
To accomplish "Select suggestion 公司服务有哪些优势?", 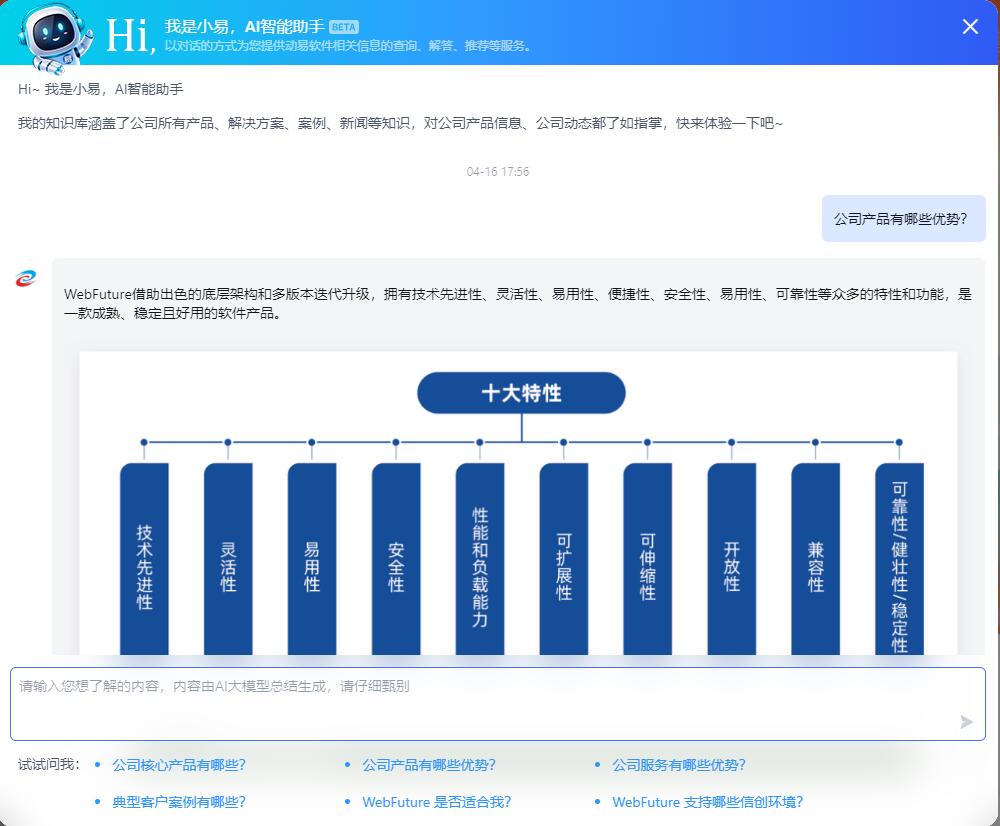I will (x=679, y=765).
